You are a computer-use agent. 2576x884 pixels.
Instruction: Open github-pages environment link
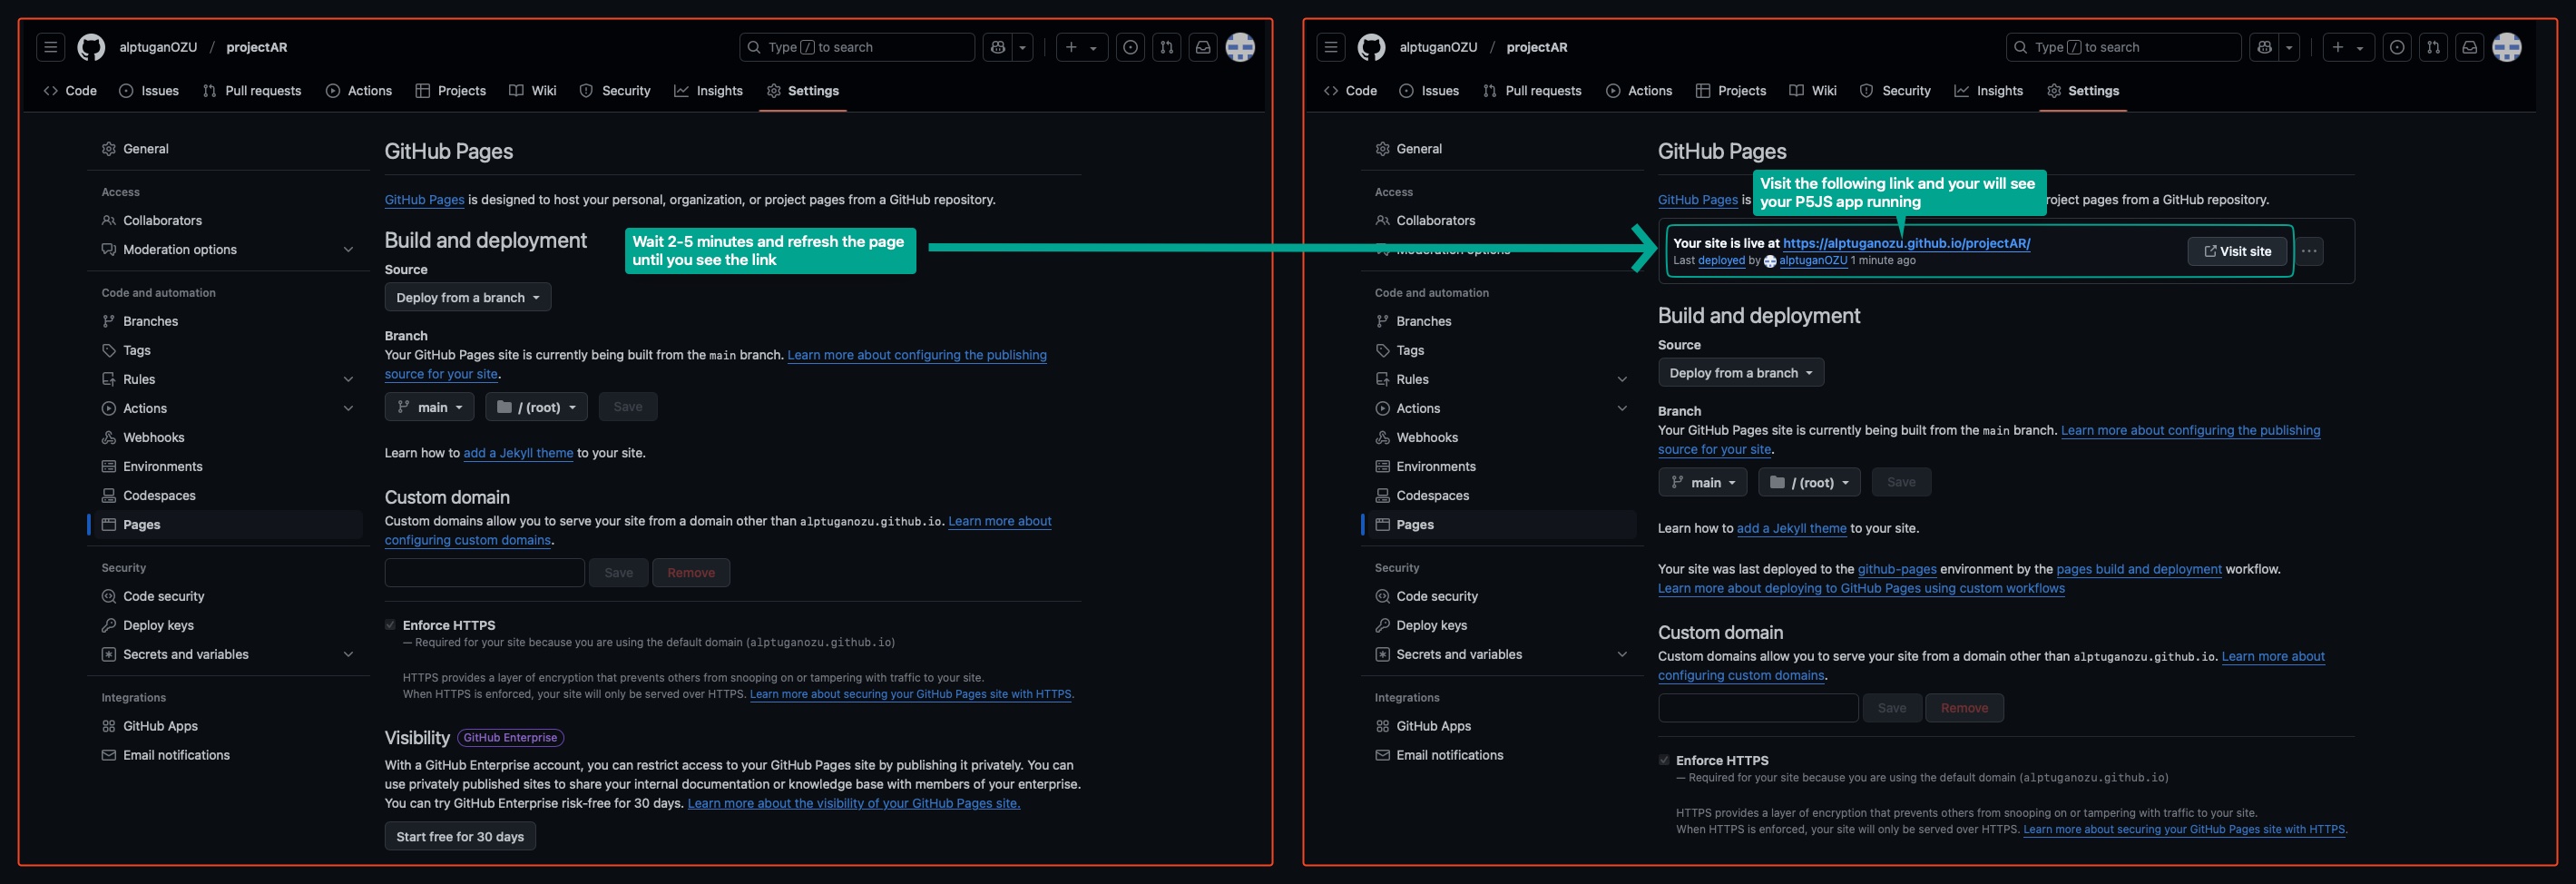1897,569
